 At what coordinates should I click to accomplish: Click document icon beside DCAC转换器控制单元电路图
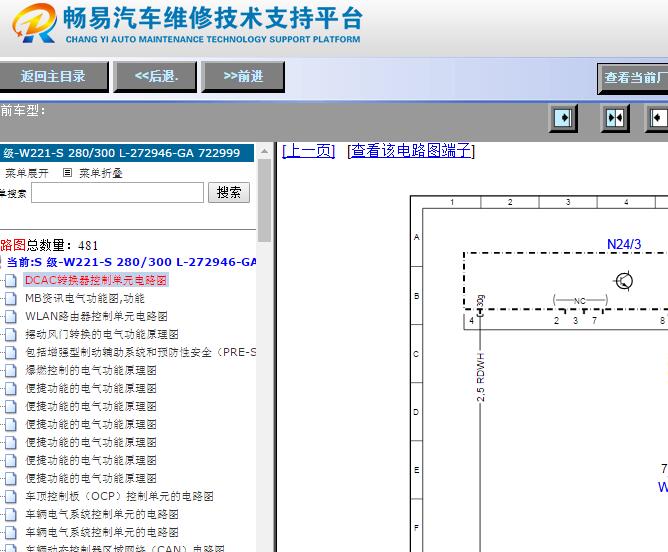pyautogui.click(x=11, y=280)
